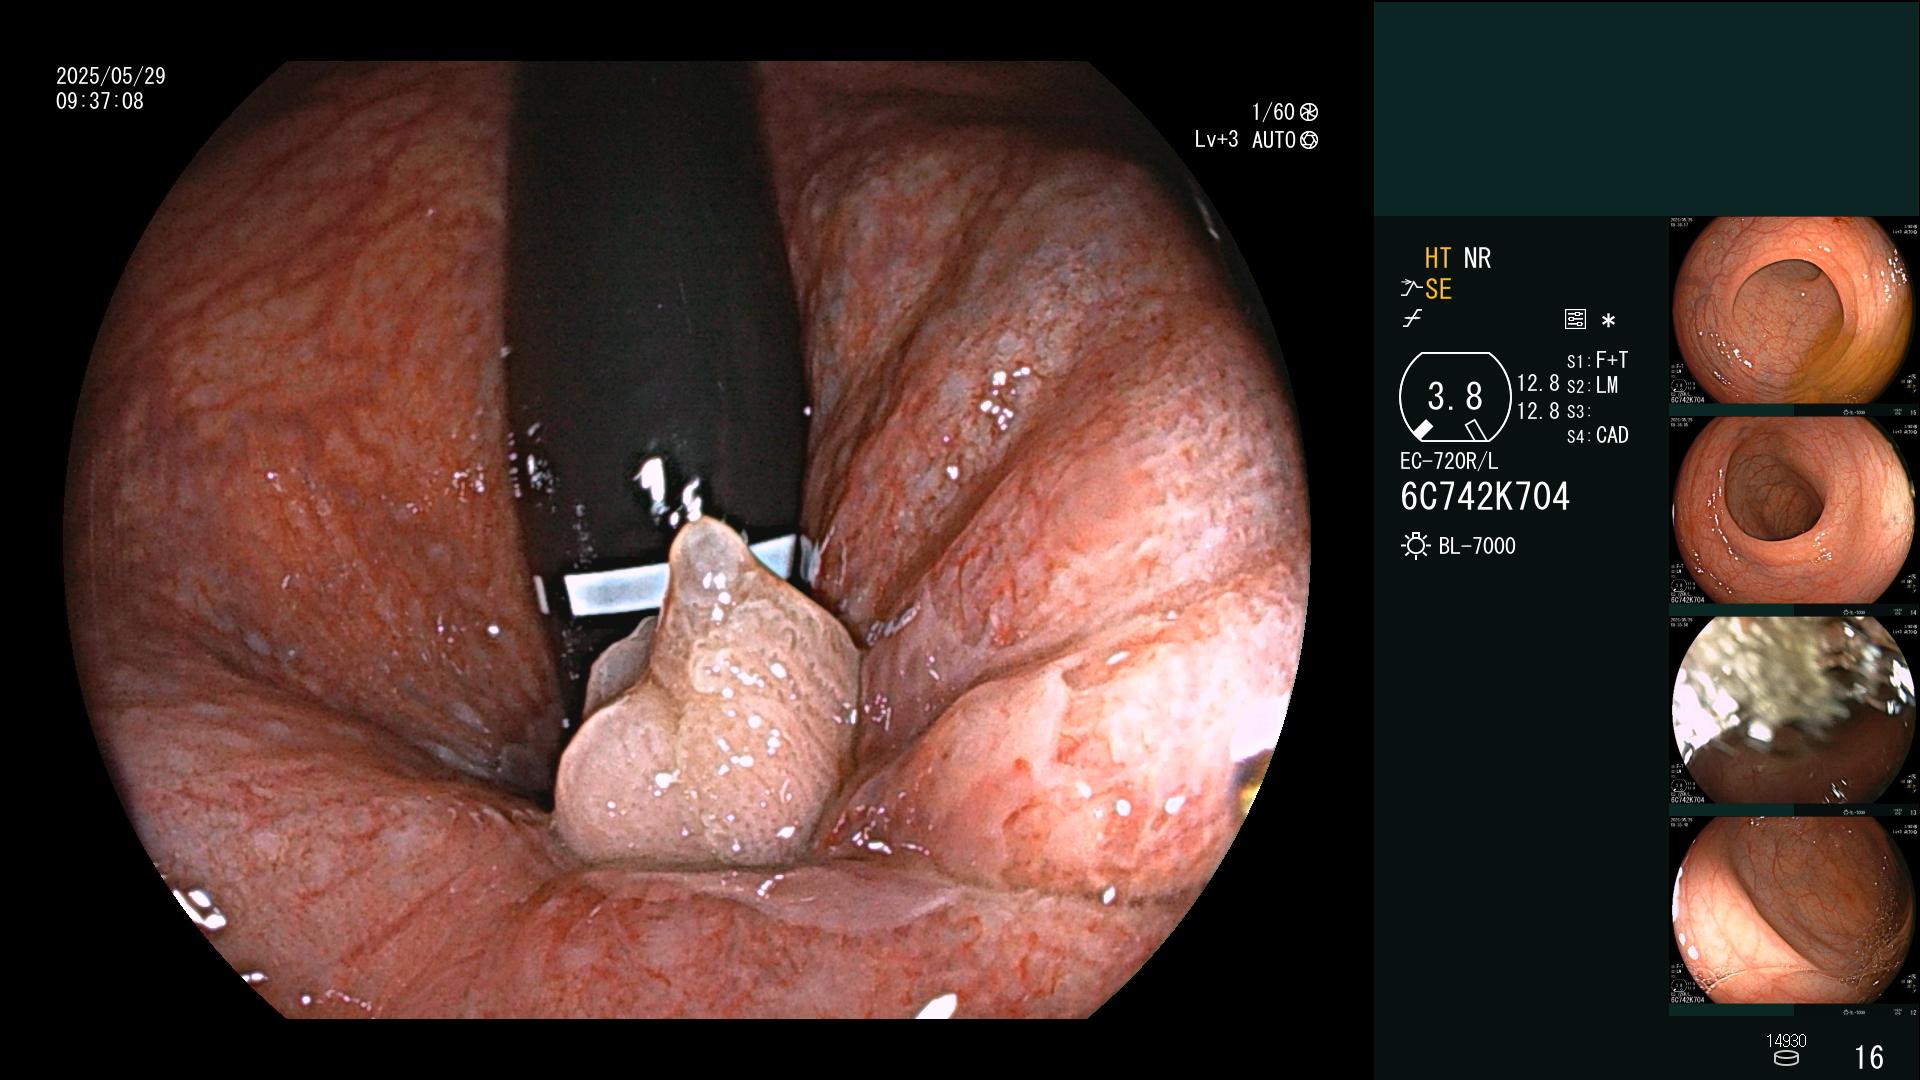Click the AUTO iris mode icon
This screenshot has width=1920, height=1080.
(1308, 140)
